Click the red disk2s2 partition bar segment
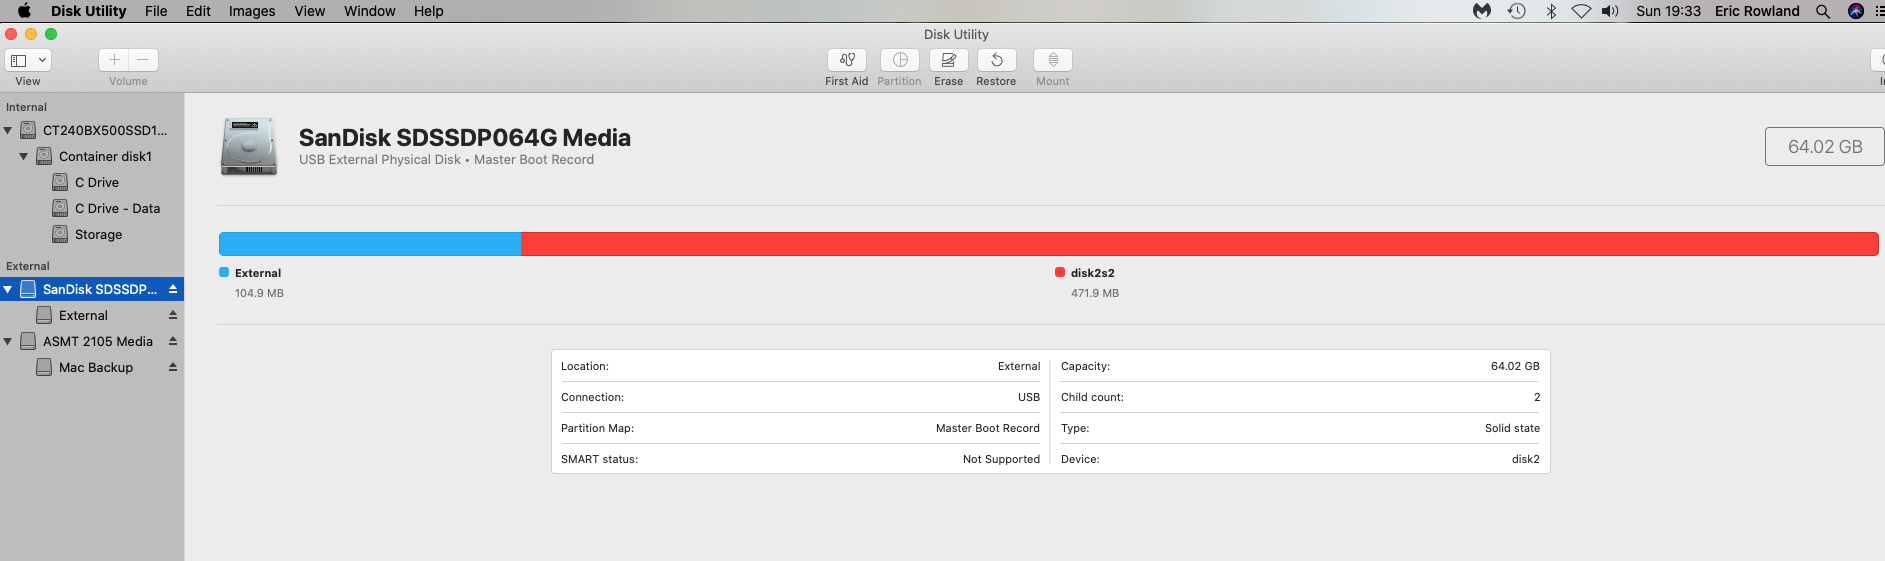Viewport: 1885px width, 561px height. (x=1200, y=244)
